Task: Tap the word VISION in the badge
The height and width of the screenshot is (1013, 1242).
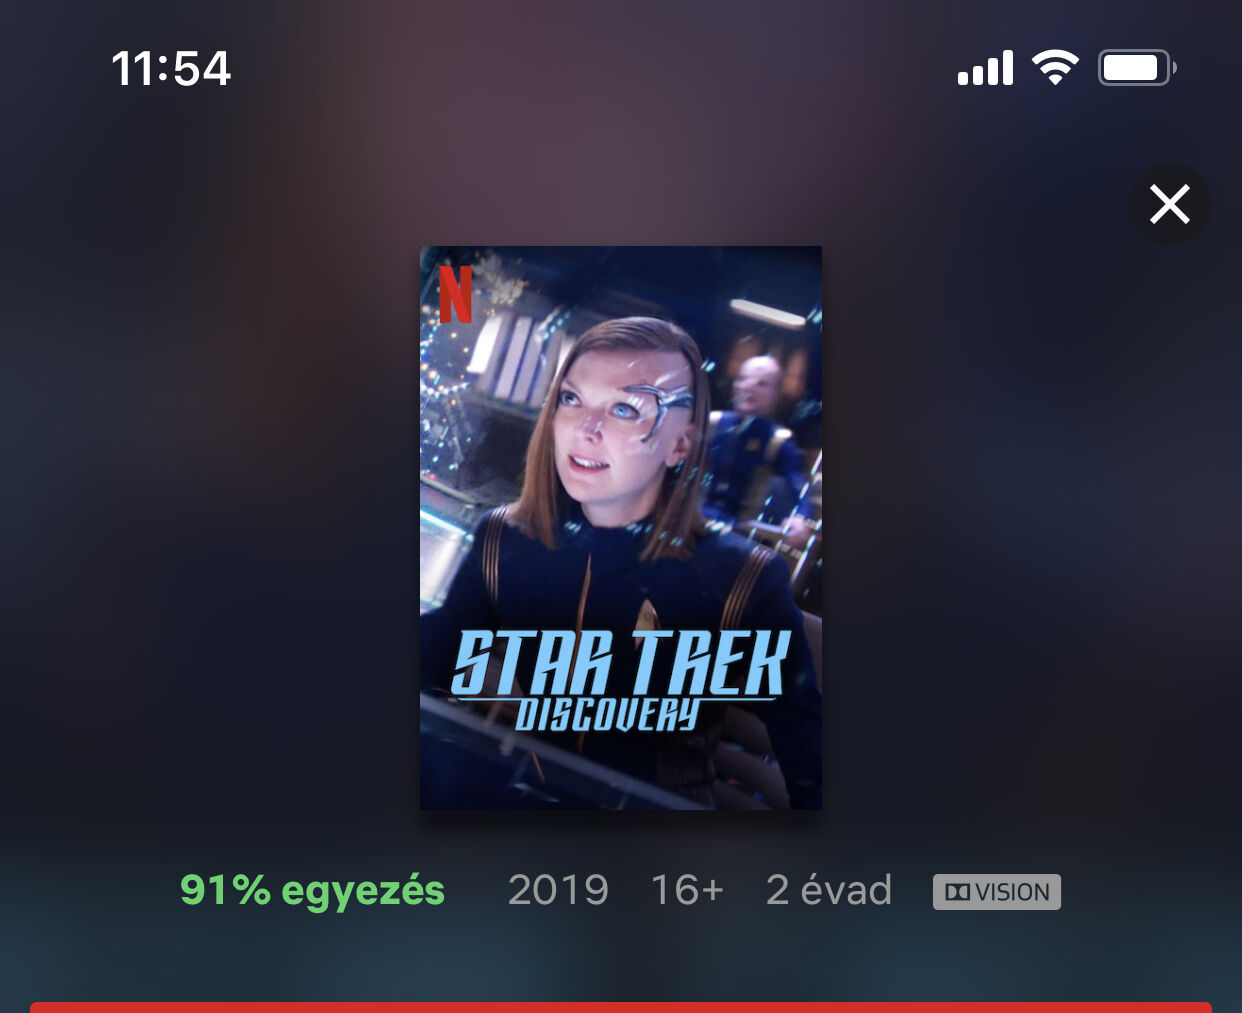Action: [1012, 892]
